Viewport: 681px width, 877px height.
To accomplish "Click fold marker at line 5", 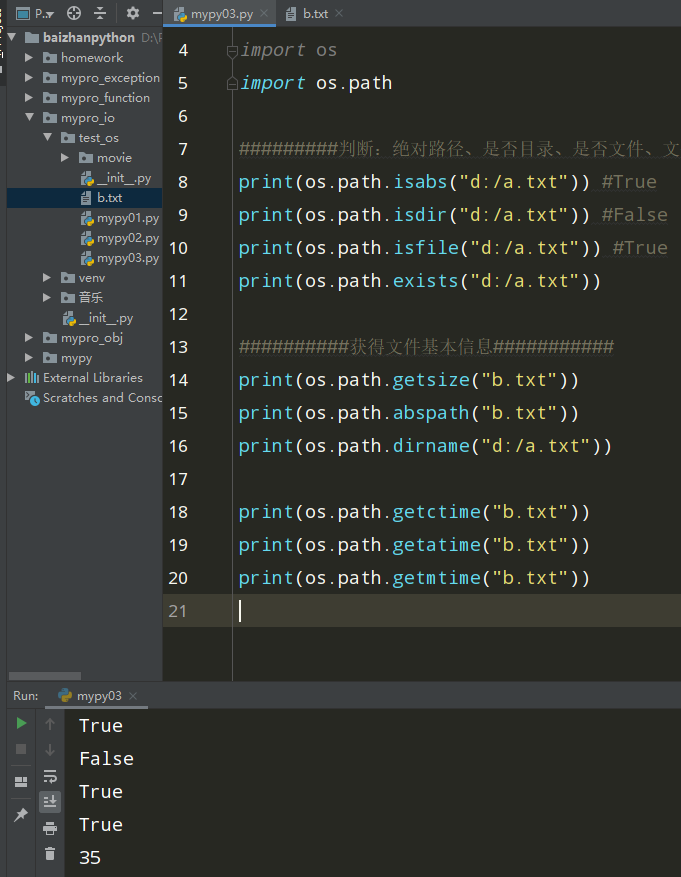I will [232, 84].
